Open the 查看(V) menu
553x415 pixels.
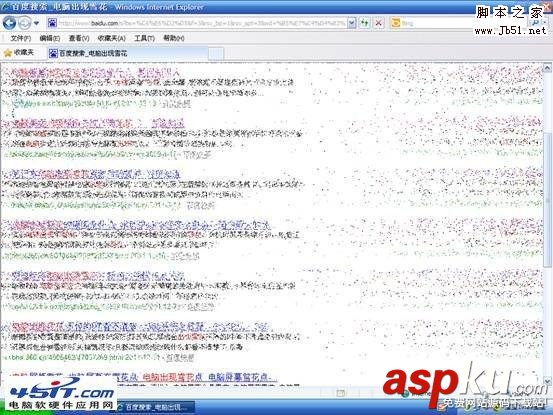[79, 38]
